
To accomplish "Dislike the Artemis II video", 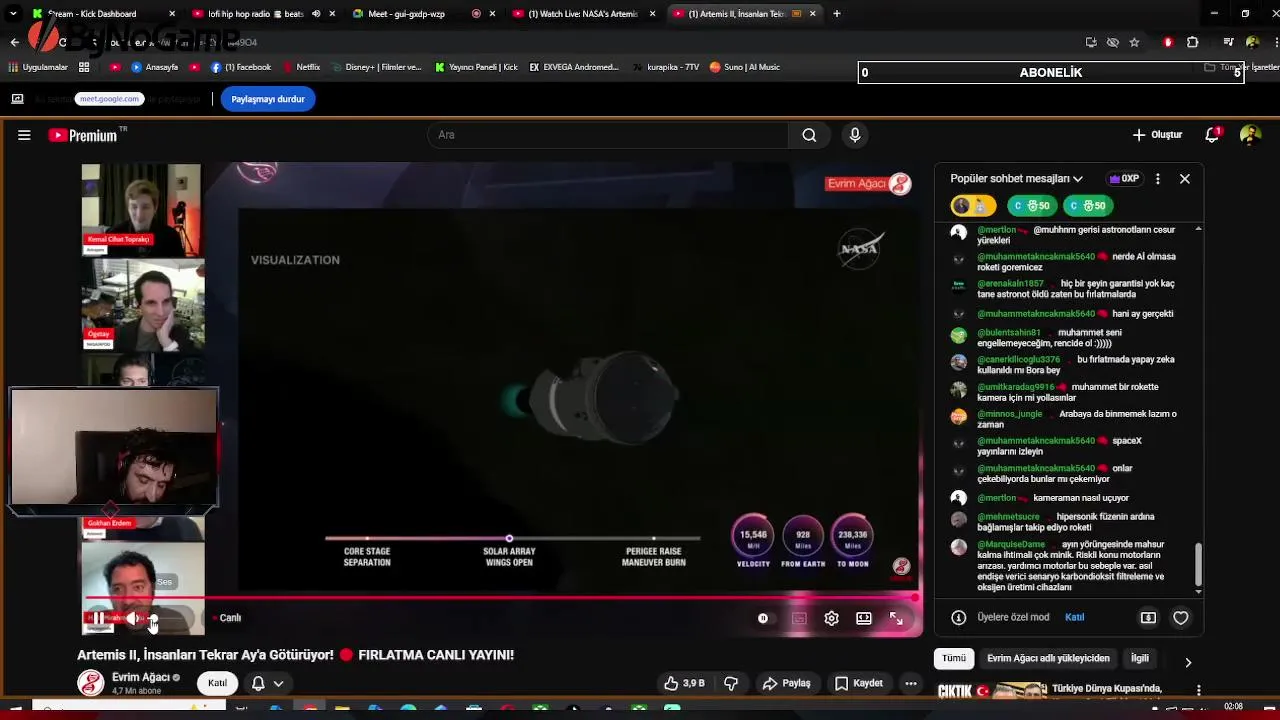I will [x=731, y=683].
